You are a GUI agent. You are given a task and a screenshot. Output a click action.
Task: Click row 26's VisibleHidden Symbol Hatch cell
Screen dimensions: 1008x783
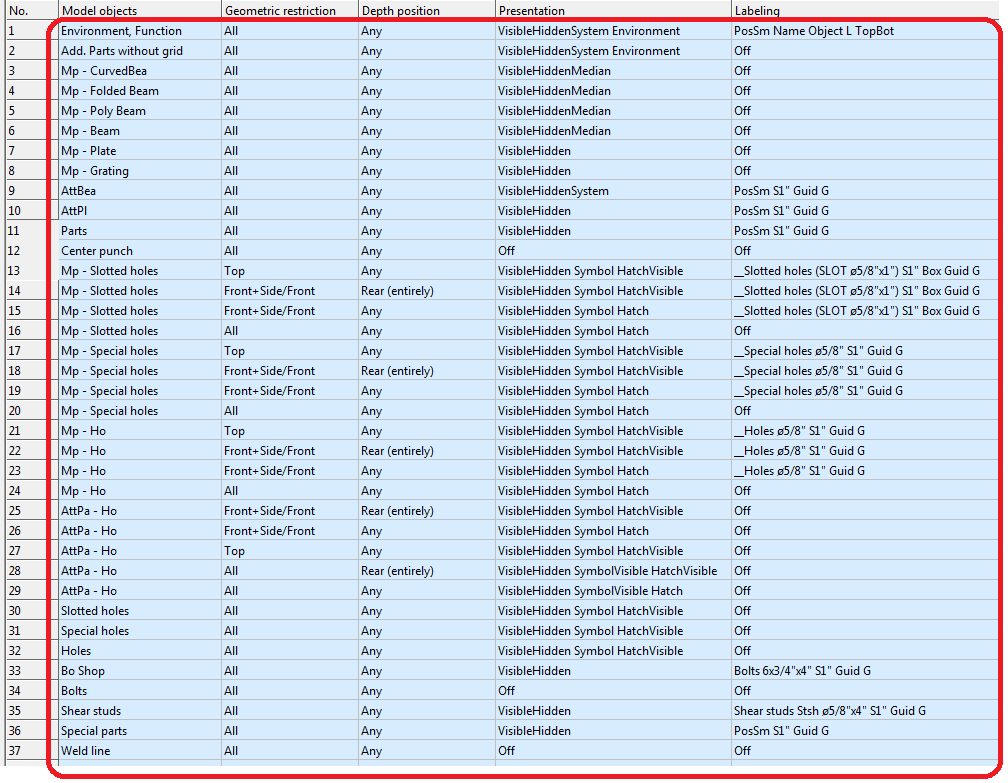tap(613, 530)
